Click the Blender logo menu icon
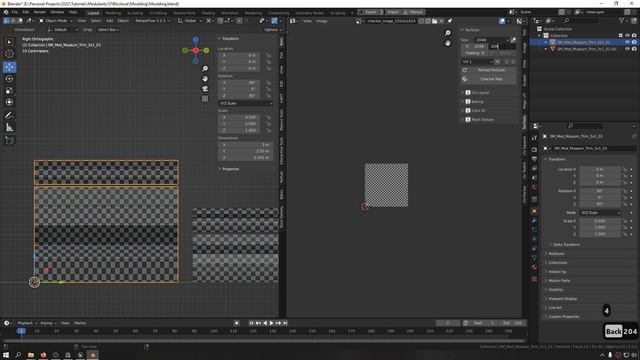The height and width of the screenshot is (360, 640). tap(6, 12)
